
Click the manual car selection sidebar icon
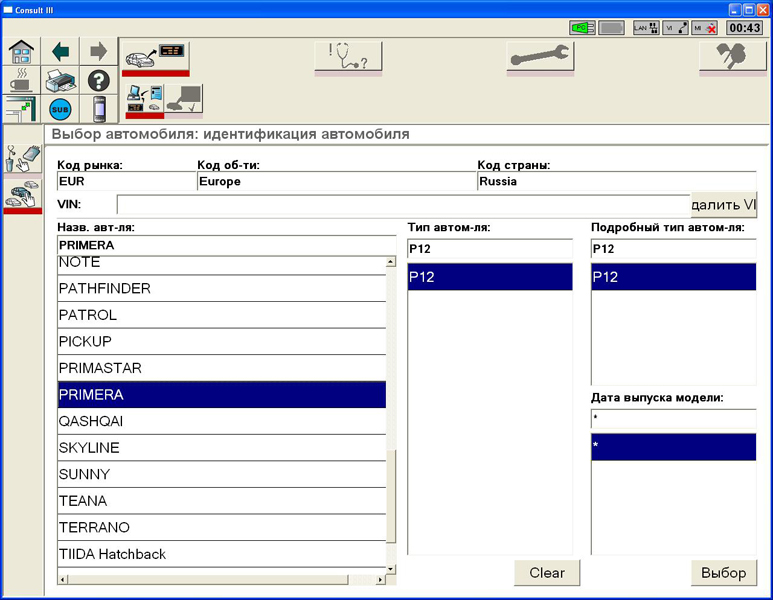pyautogui.click(x=23, y=196)
